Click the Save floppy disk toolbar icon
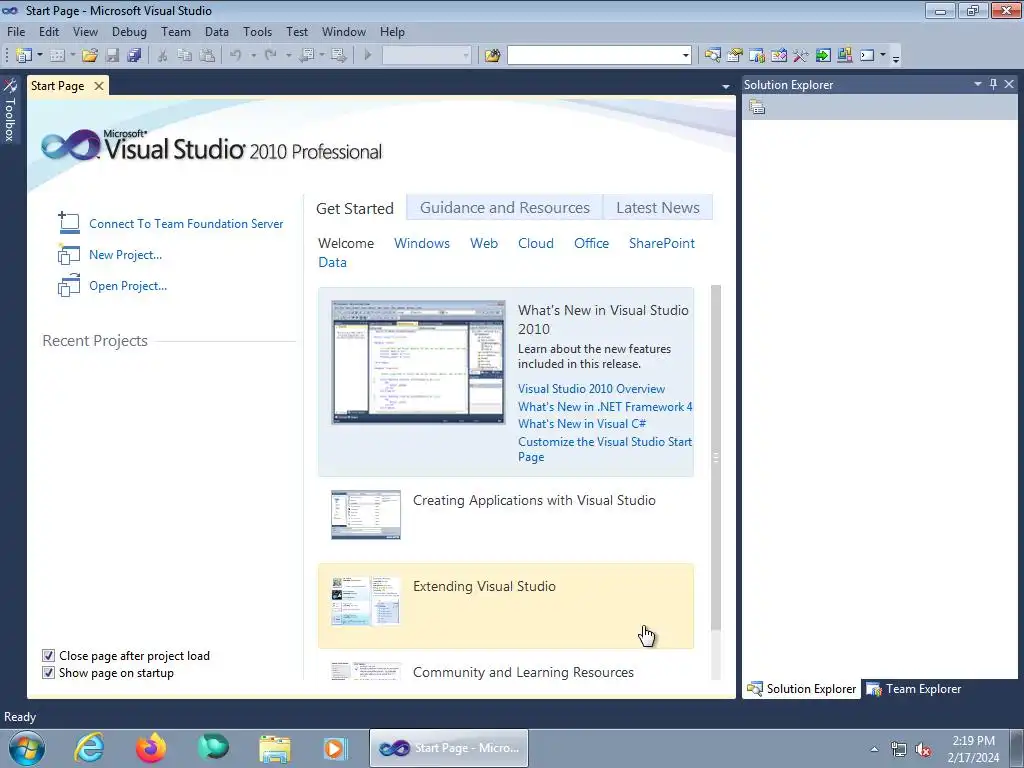 [112, 56]
